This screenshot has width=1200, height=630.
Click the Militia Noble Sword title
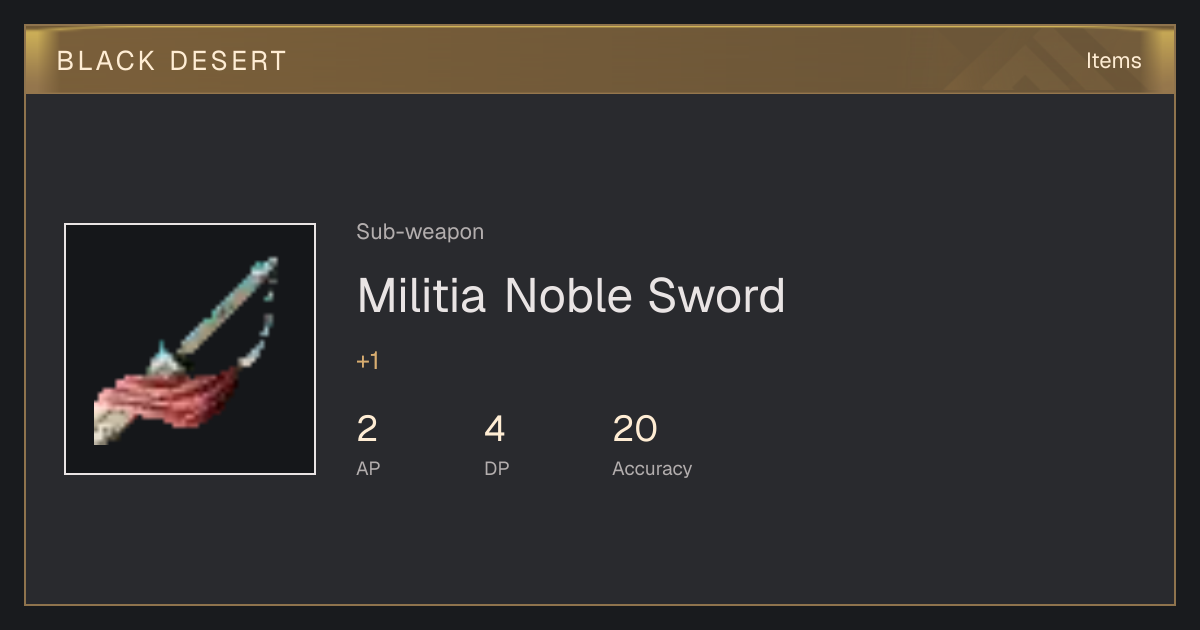coord(571,296)
